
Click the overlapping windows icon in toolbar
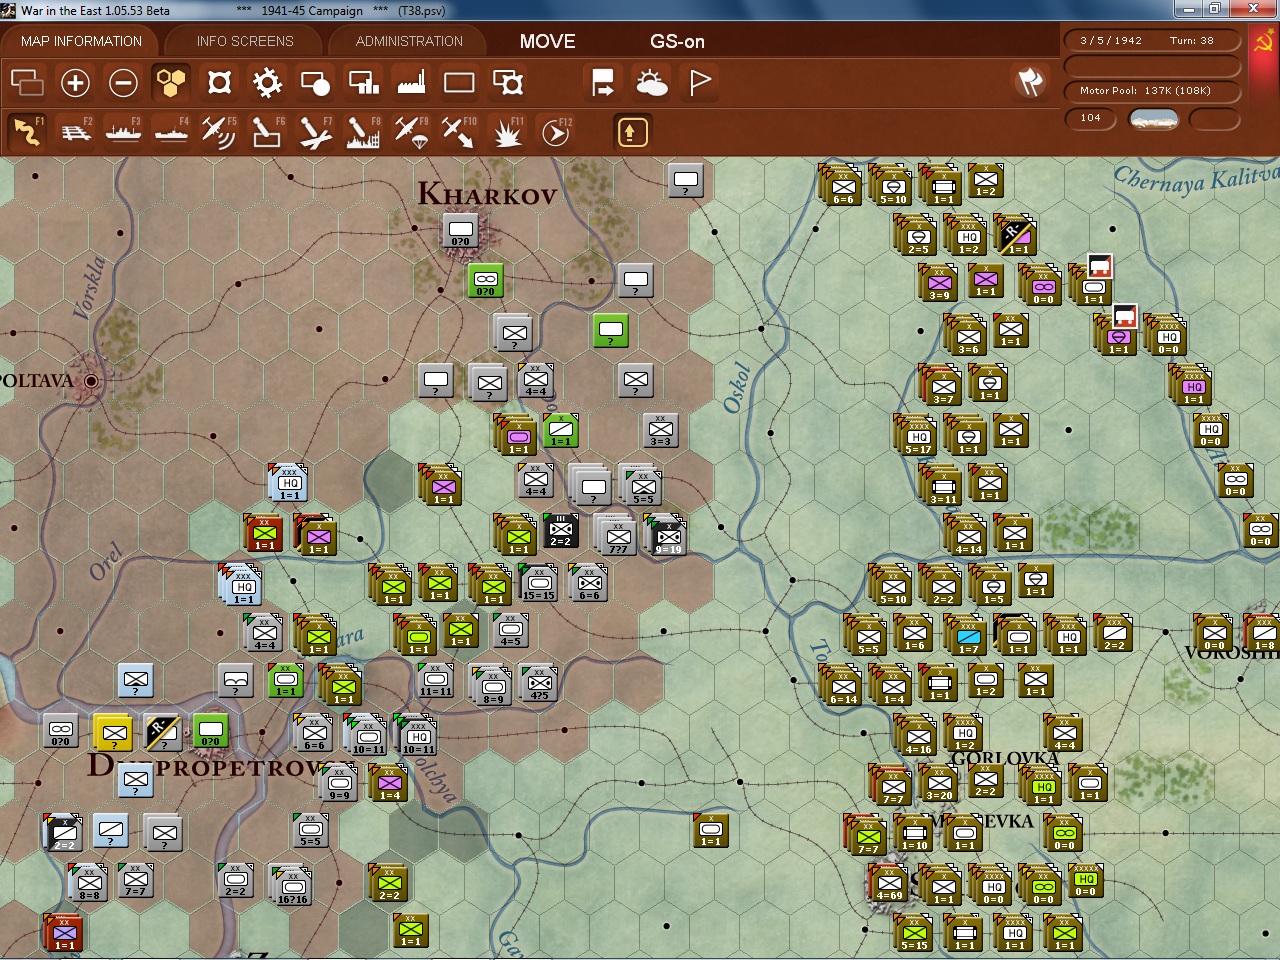[x=27, y=82]
